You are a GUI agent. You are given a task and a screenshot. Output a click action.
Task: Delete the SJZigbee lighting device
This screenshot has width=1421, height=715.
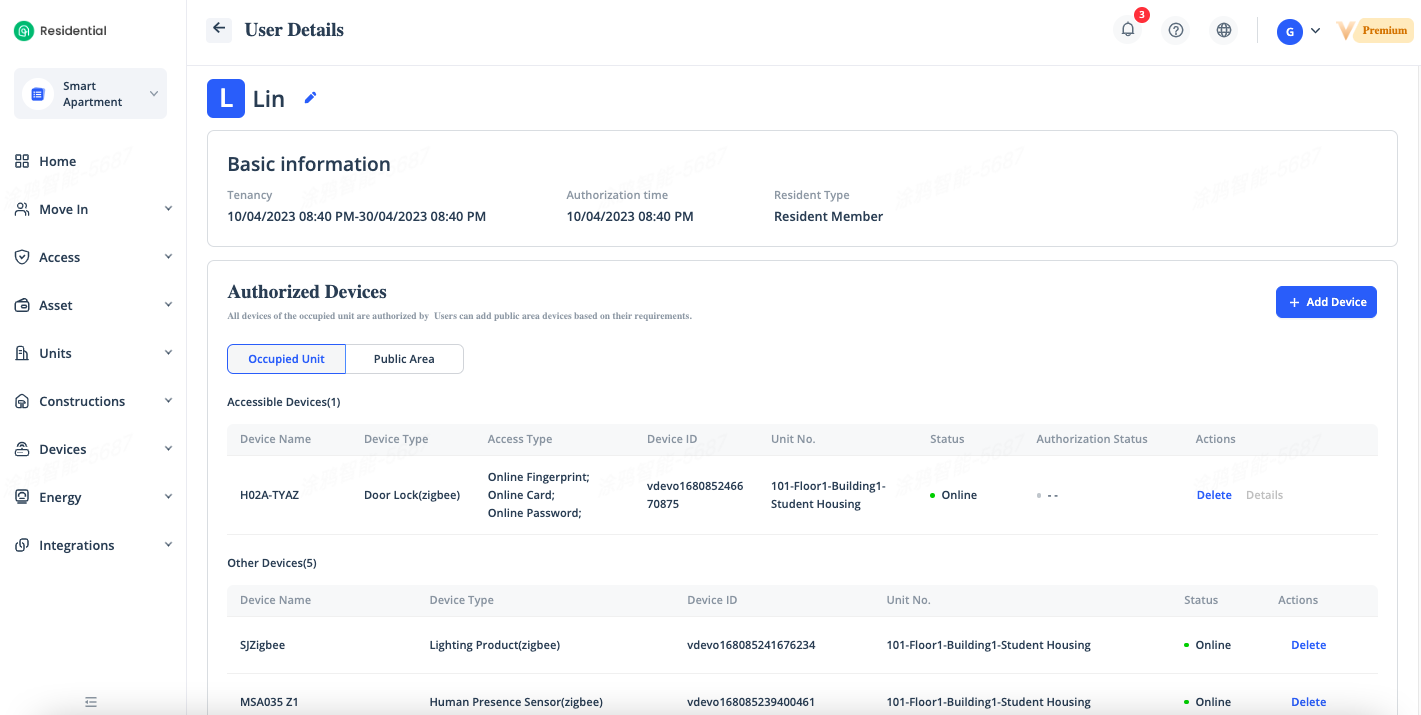[x=1308, y=645]
